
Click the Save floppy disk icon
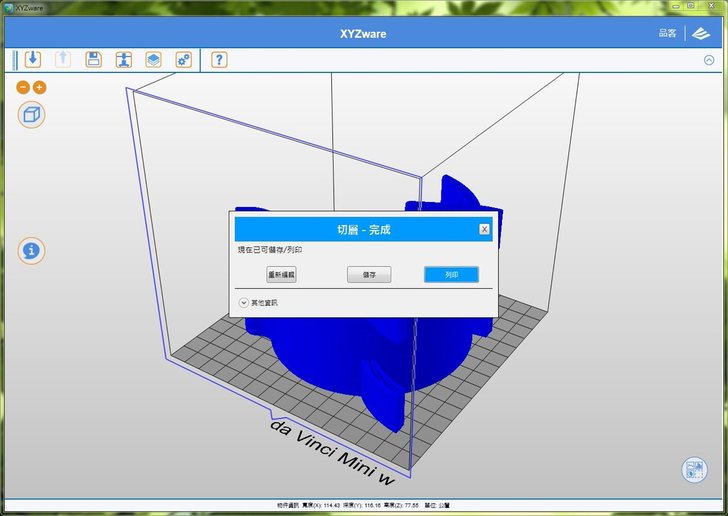[93, 59]
